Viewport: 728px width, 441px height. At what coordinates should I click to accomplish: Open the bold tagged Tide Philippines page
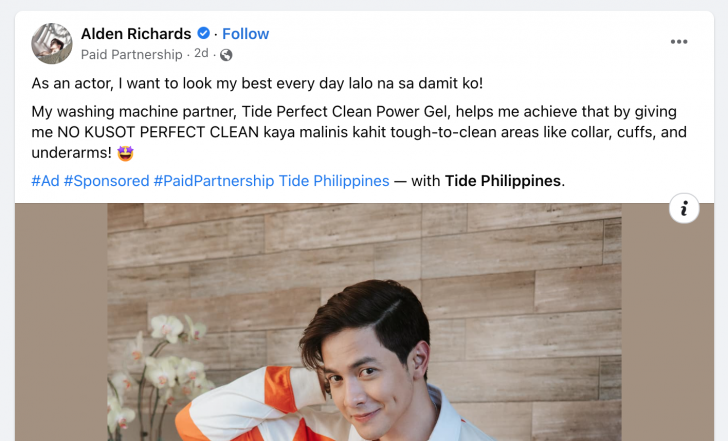pos(503,181)
